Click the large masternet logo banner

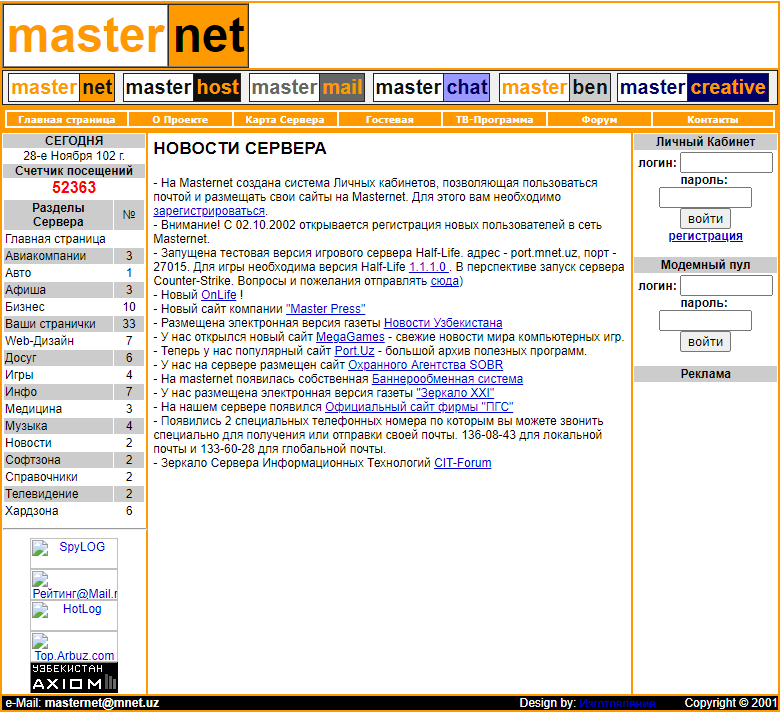tap(126, 36)
